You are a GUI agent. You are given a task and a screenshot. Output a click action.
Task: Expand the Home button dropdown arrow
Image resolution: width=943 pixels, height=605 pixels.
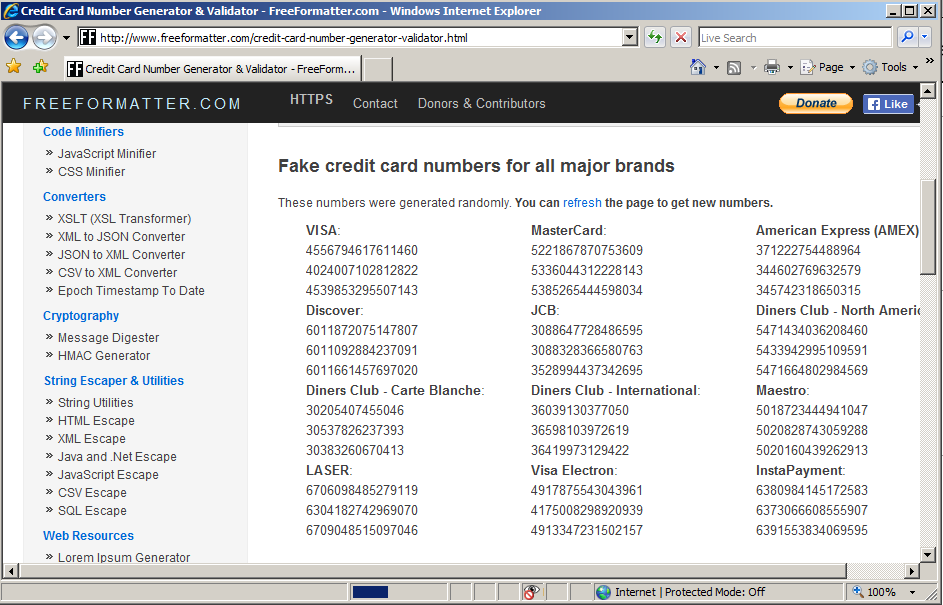pos(716,67)
